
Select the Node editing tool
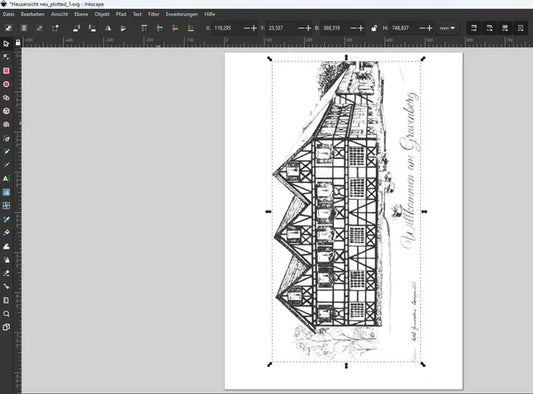tap(6, 57)
